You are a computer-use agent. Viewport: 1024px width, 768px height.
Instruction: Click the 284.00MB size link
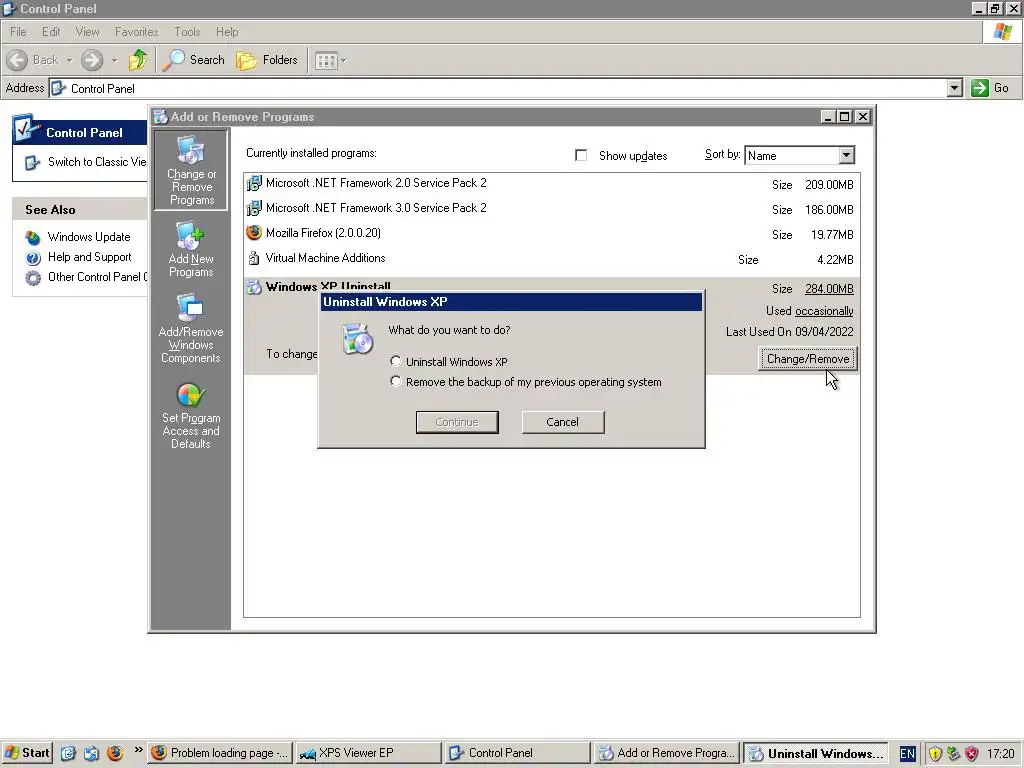click(x=829, y=289)
